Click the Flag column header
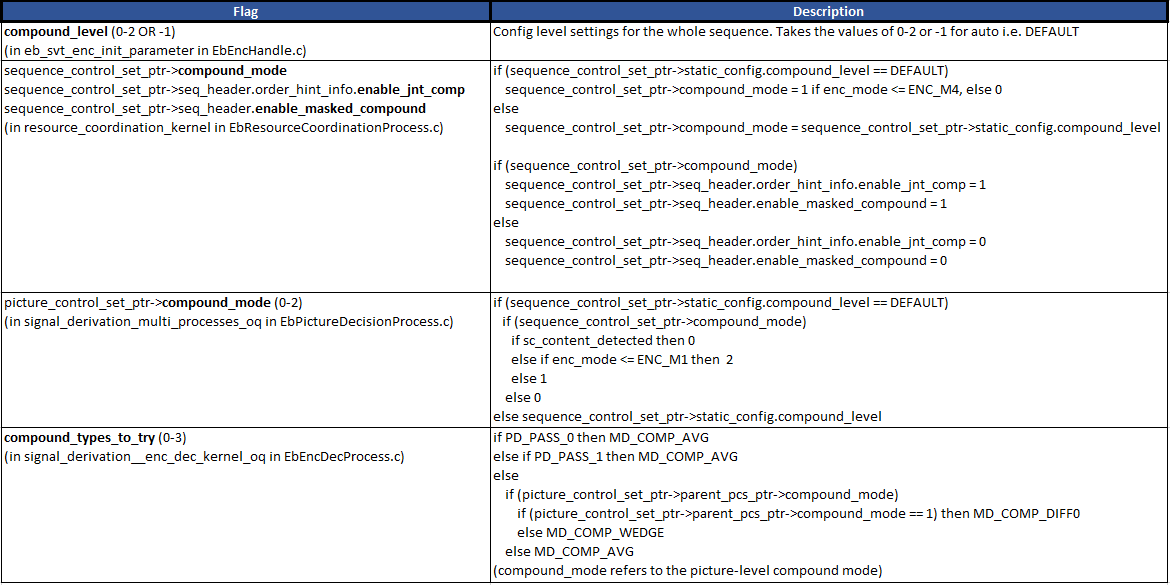This screenshot has width=1170, height=585. (x=245, y=11)
